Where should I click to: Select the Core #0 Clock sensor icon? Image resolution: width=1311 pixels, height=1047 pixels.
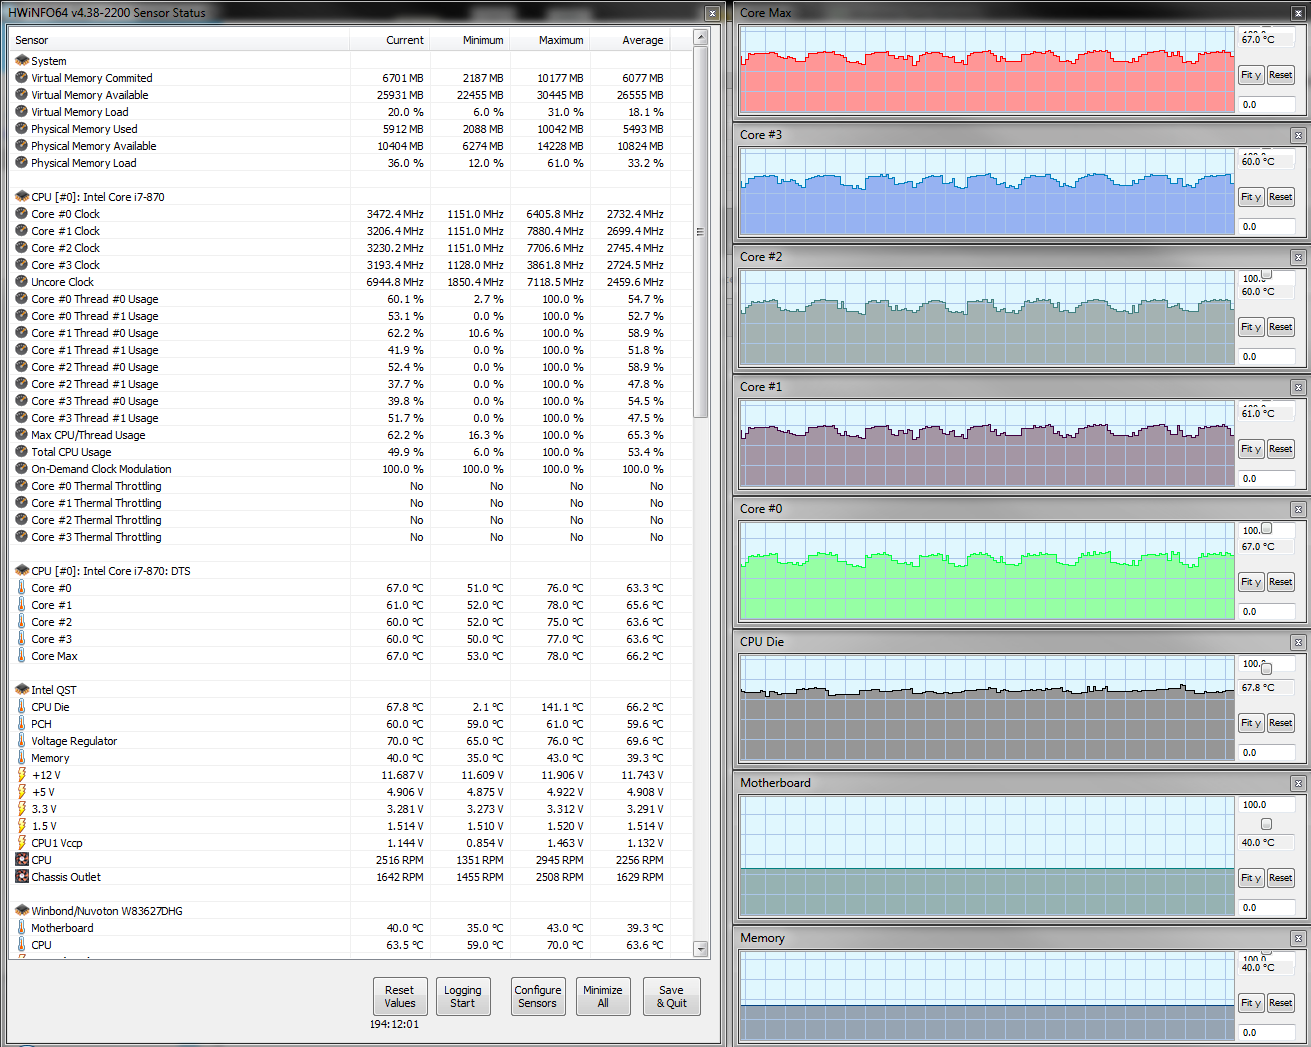coord(22,214)
